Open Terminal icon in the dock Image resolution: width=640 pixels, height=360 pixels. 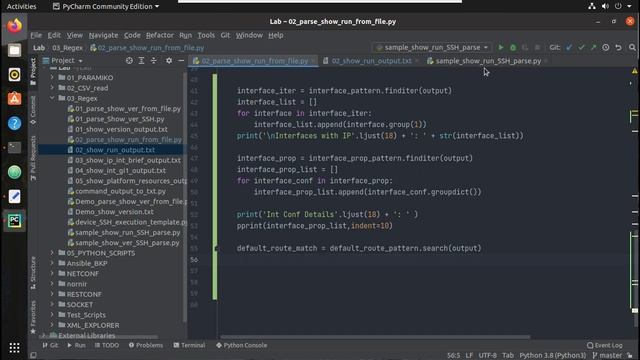[14, 147]
